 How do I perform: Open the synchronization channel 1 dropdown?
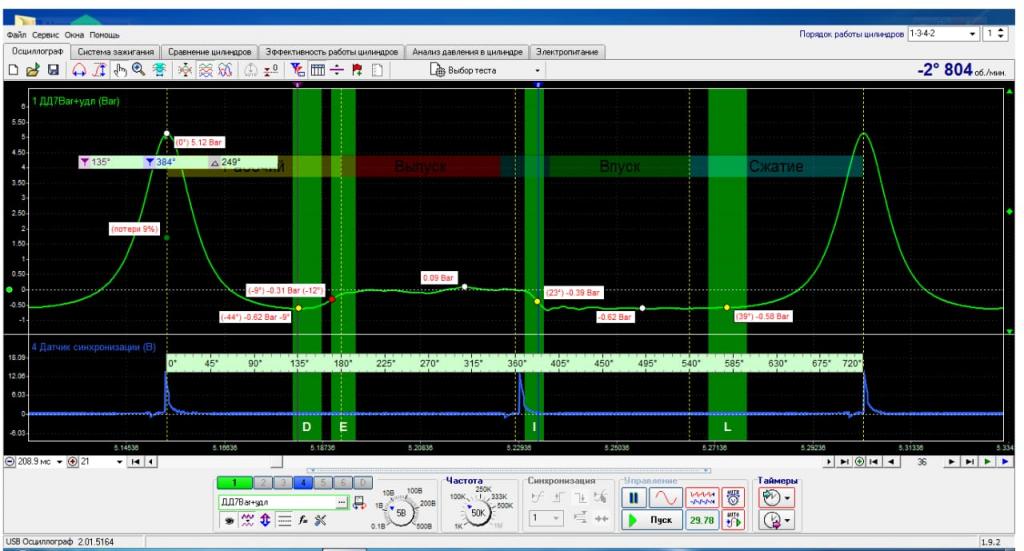pos(545,518)
